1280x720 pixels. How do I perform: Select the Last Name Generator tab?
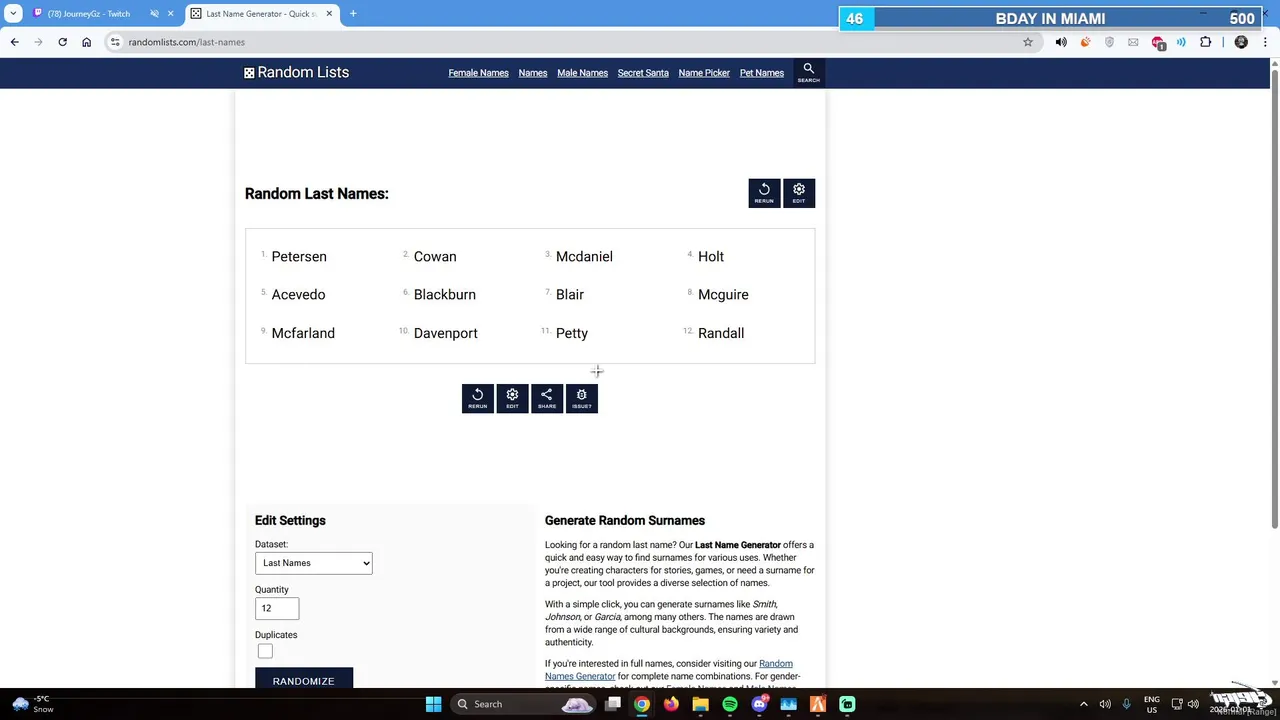261,14
